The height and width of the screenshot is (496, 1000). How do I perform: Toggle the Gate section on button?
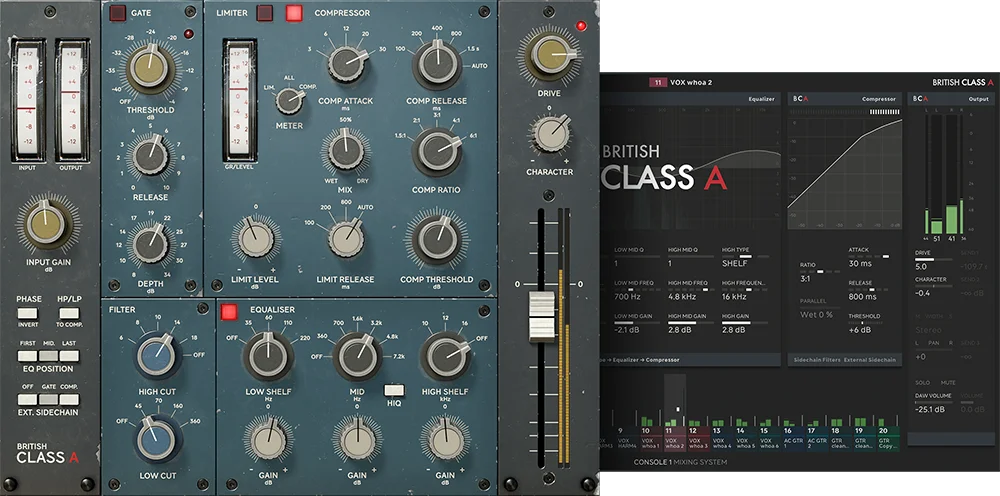117,13
